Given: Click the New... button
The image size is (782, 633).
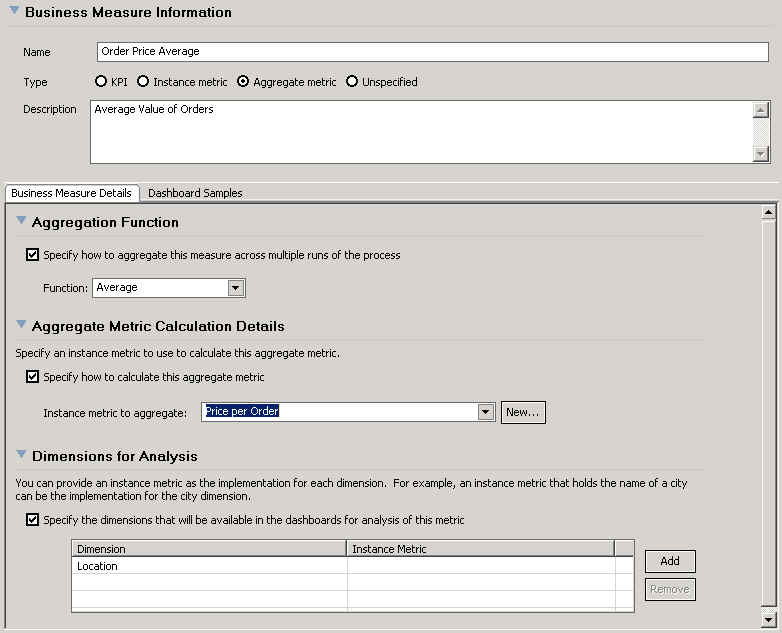Looking at the screenshot, I should click(523, 412).
